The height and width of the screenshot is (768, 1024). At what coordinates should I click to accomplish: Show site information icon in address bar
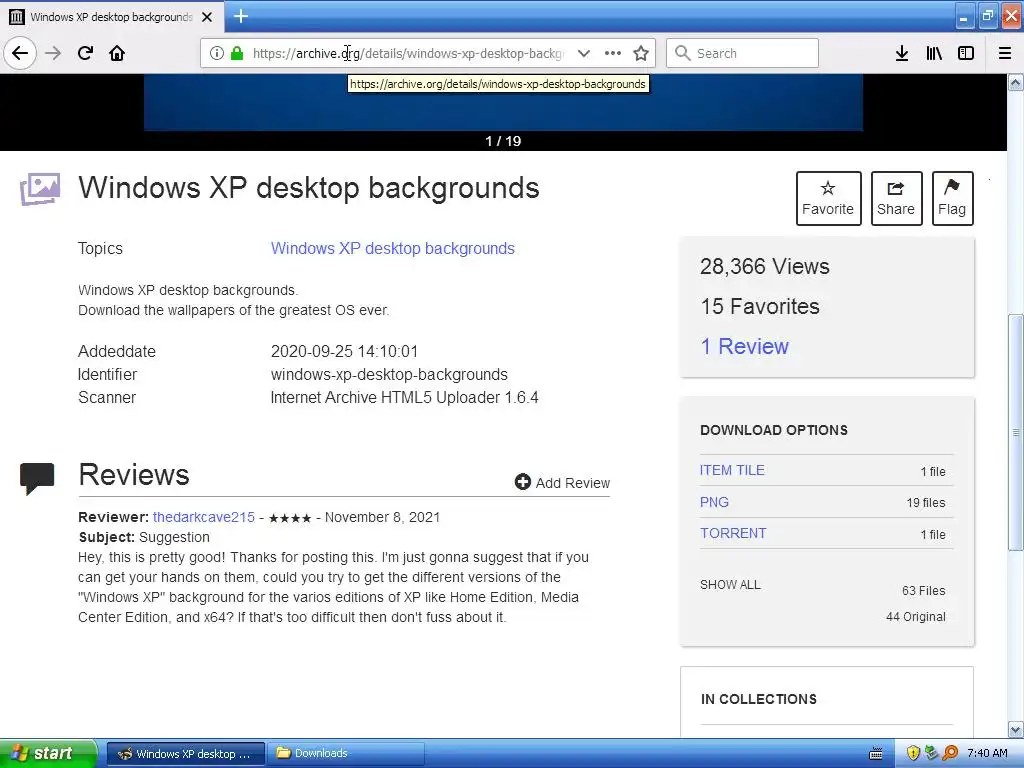tap(217, 53)
